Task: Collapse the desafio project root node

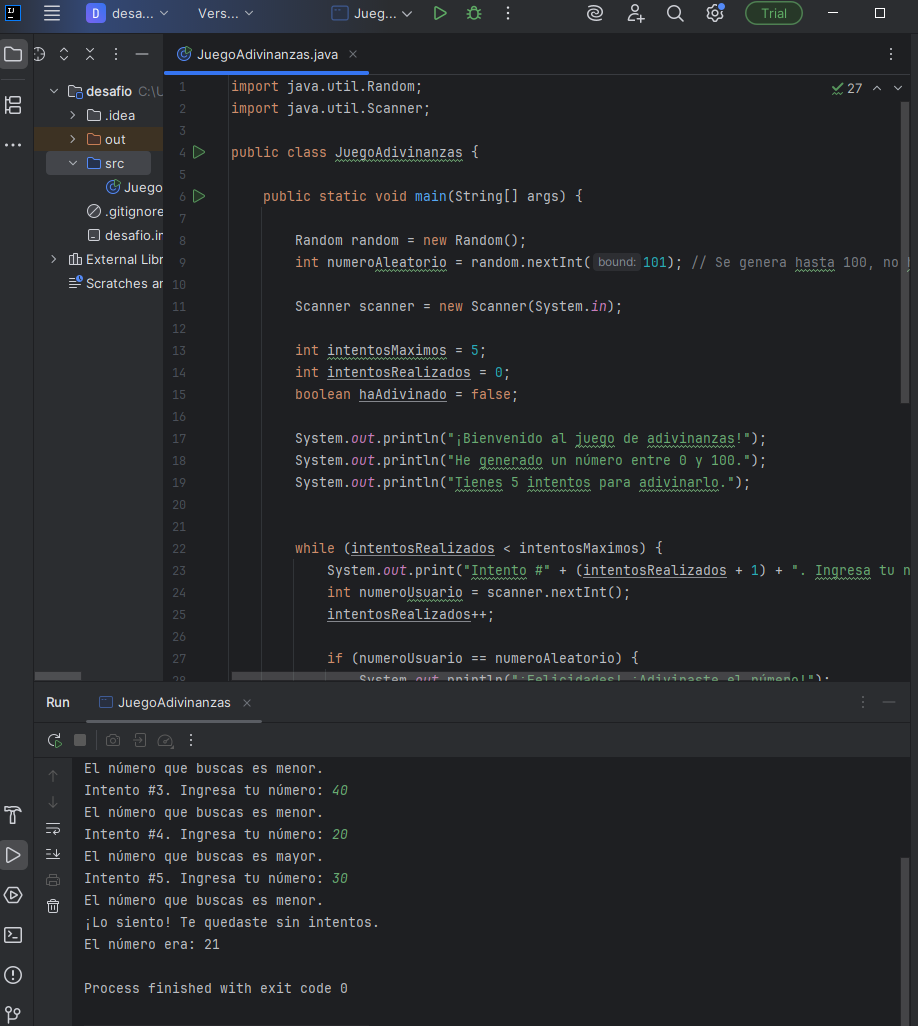Action: tap(54, 91)
